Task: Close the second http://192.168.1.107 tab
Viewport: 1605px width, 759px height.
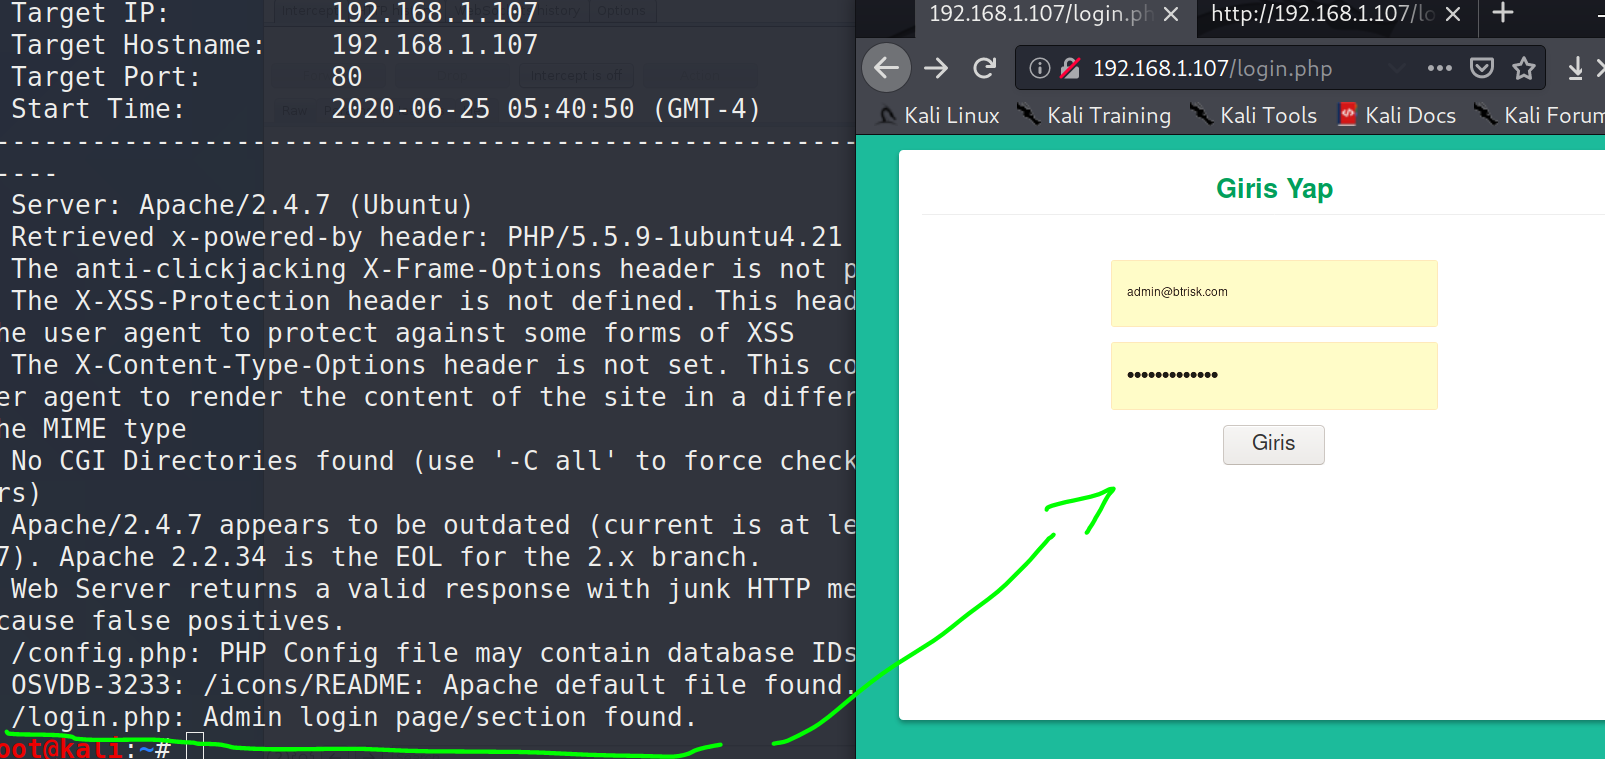Action: pos(1453,14)
